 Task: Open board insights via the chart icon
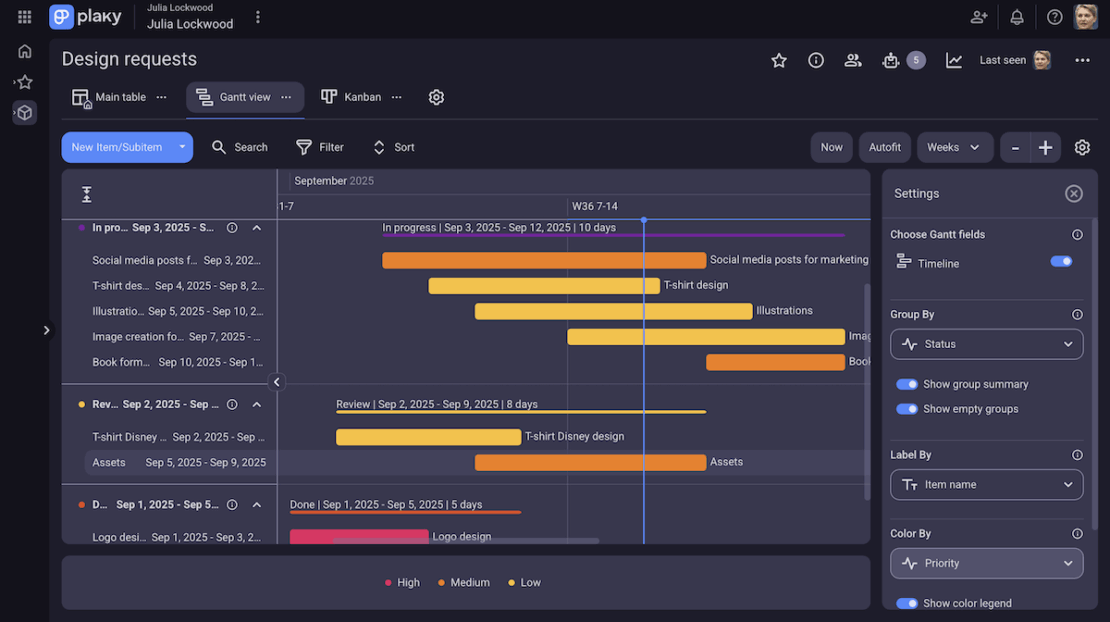(x=953, y=60)
